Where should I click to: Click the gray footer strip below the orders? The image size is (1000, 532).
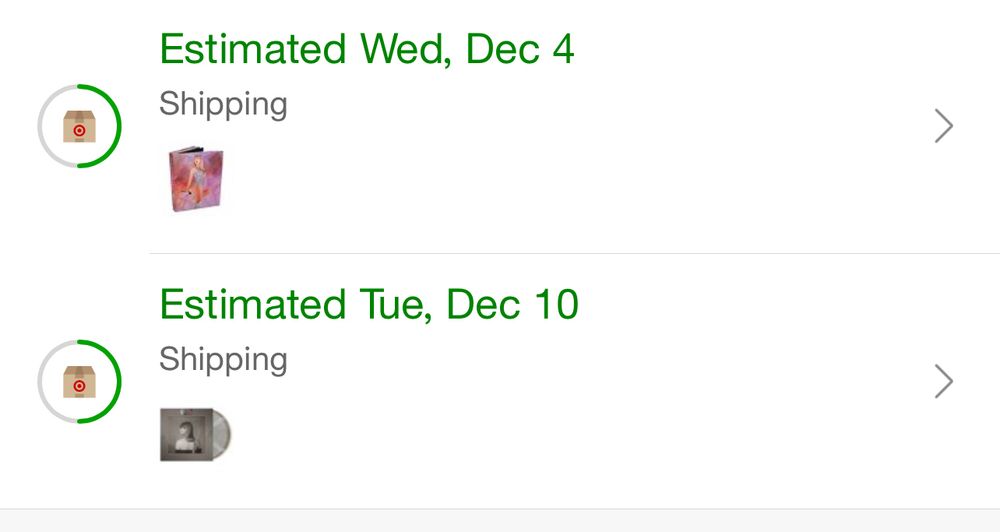tap(500, 521)
